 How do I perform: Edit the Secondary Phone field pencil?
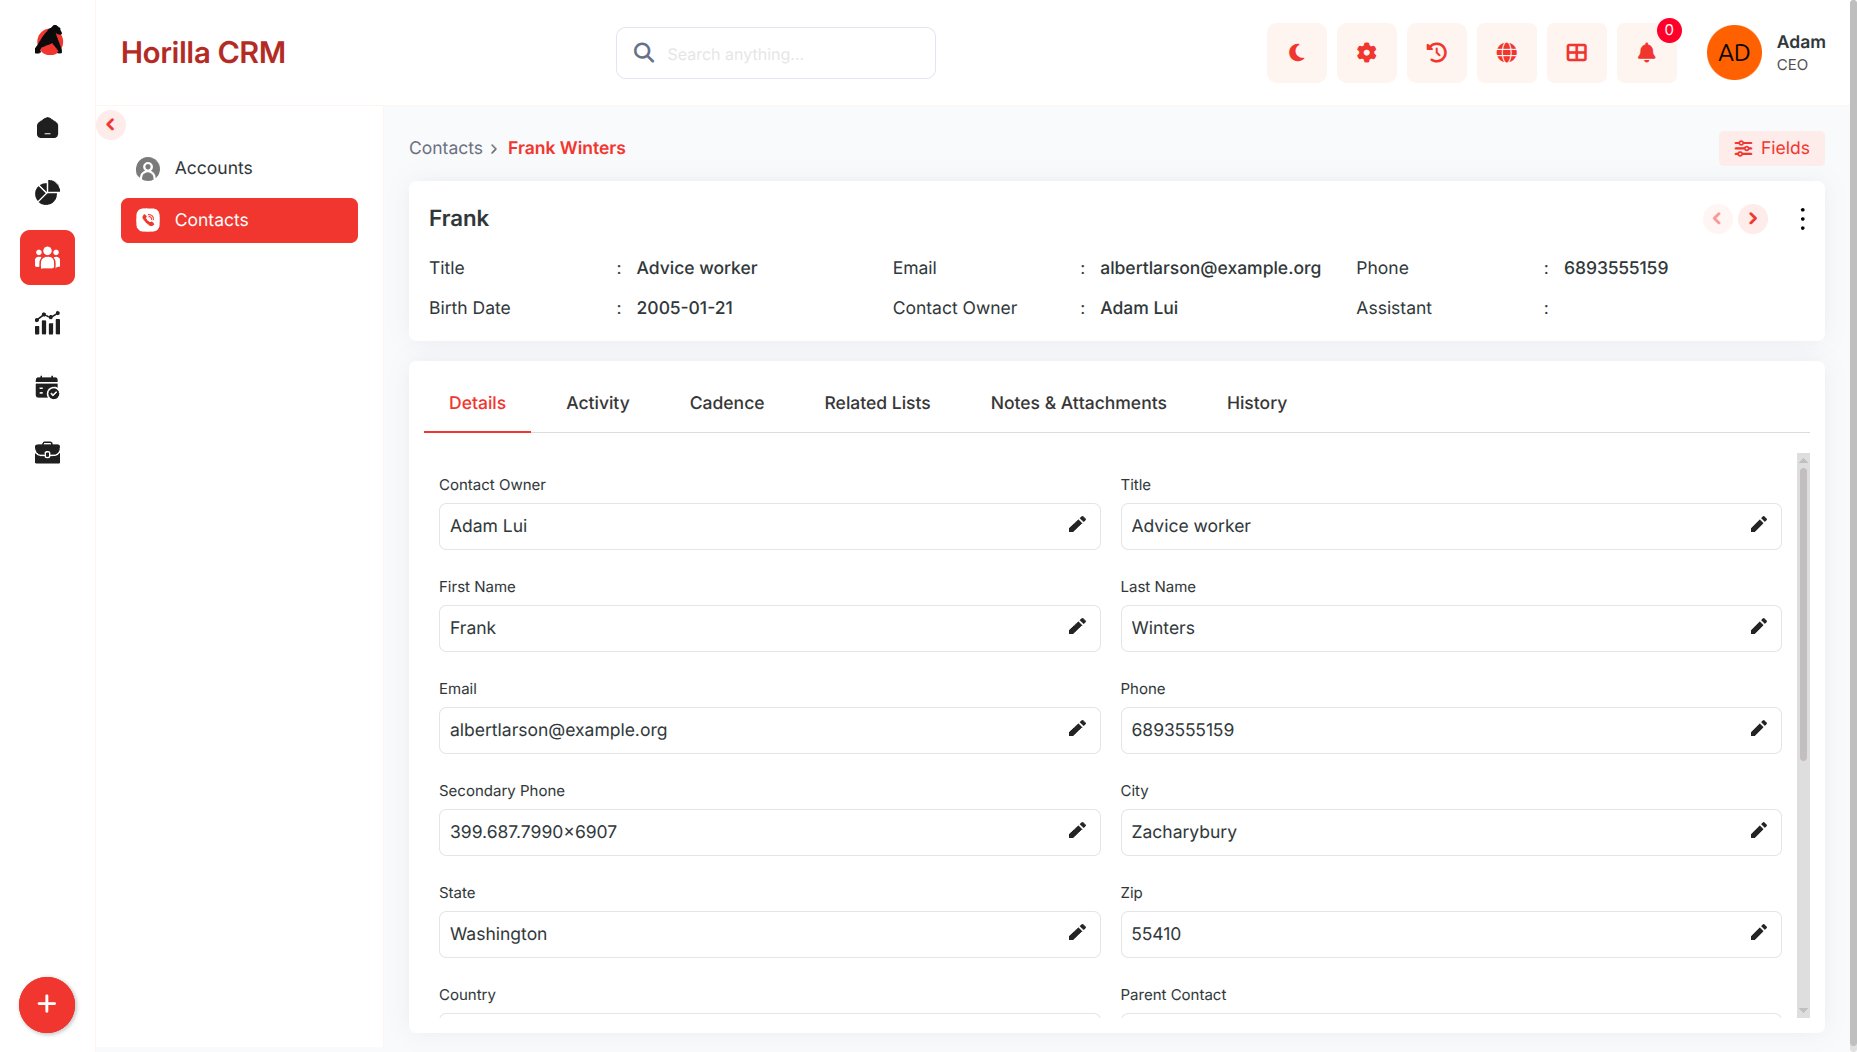pyautogui.click(x=1077, y=831)
